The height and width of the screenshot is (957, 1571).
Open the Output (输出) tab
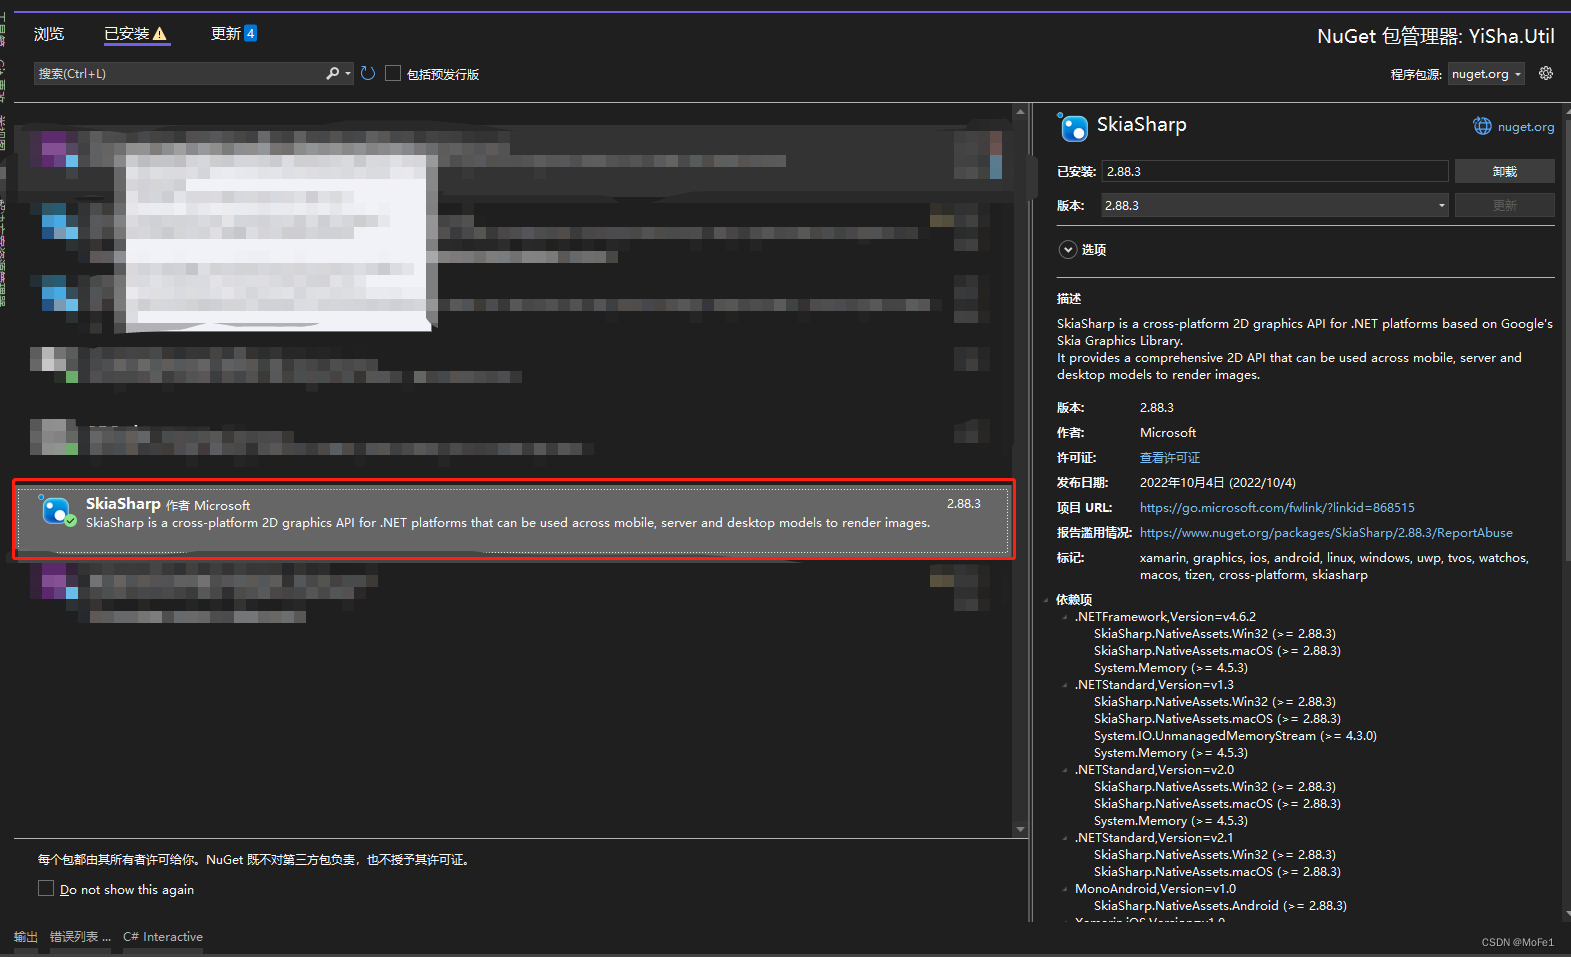[x=26, y=937]
